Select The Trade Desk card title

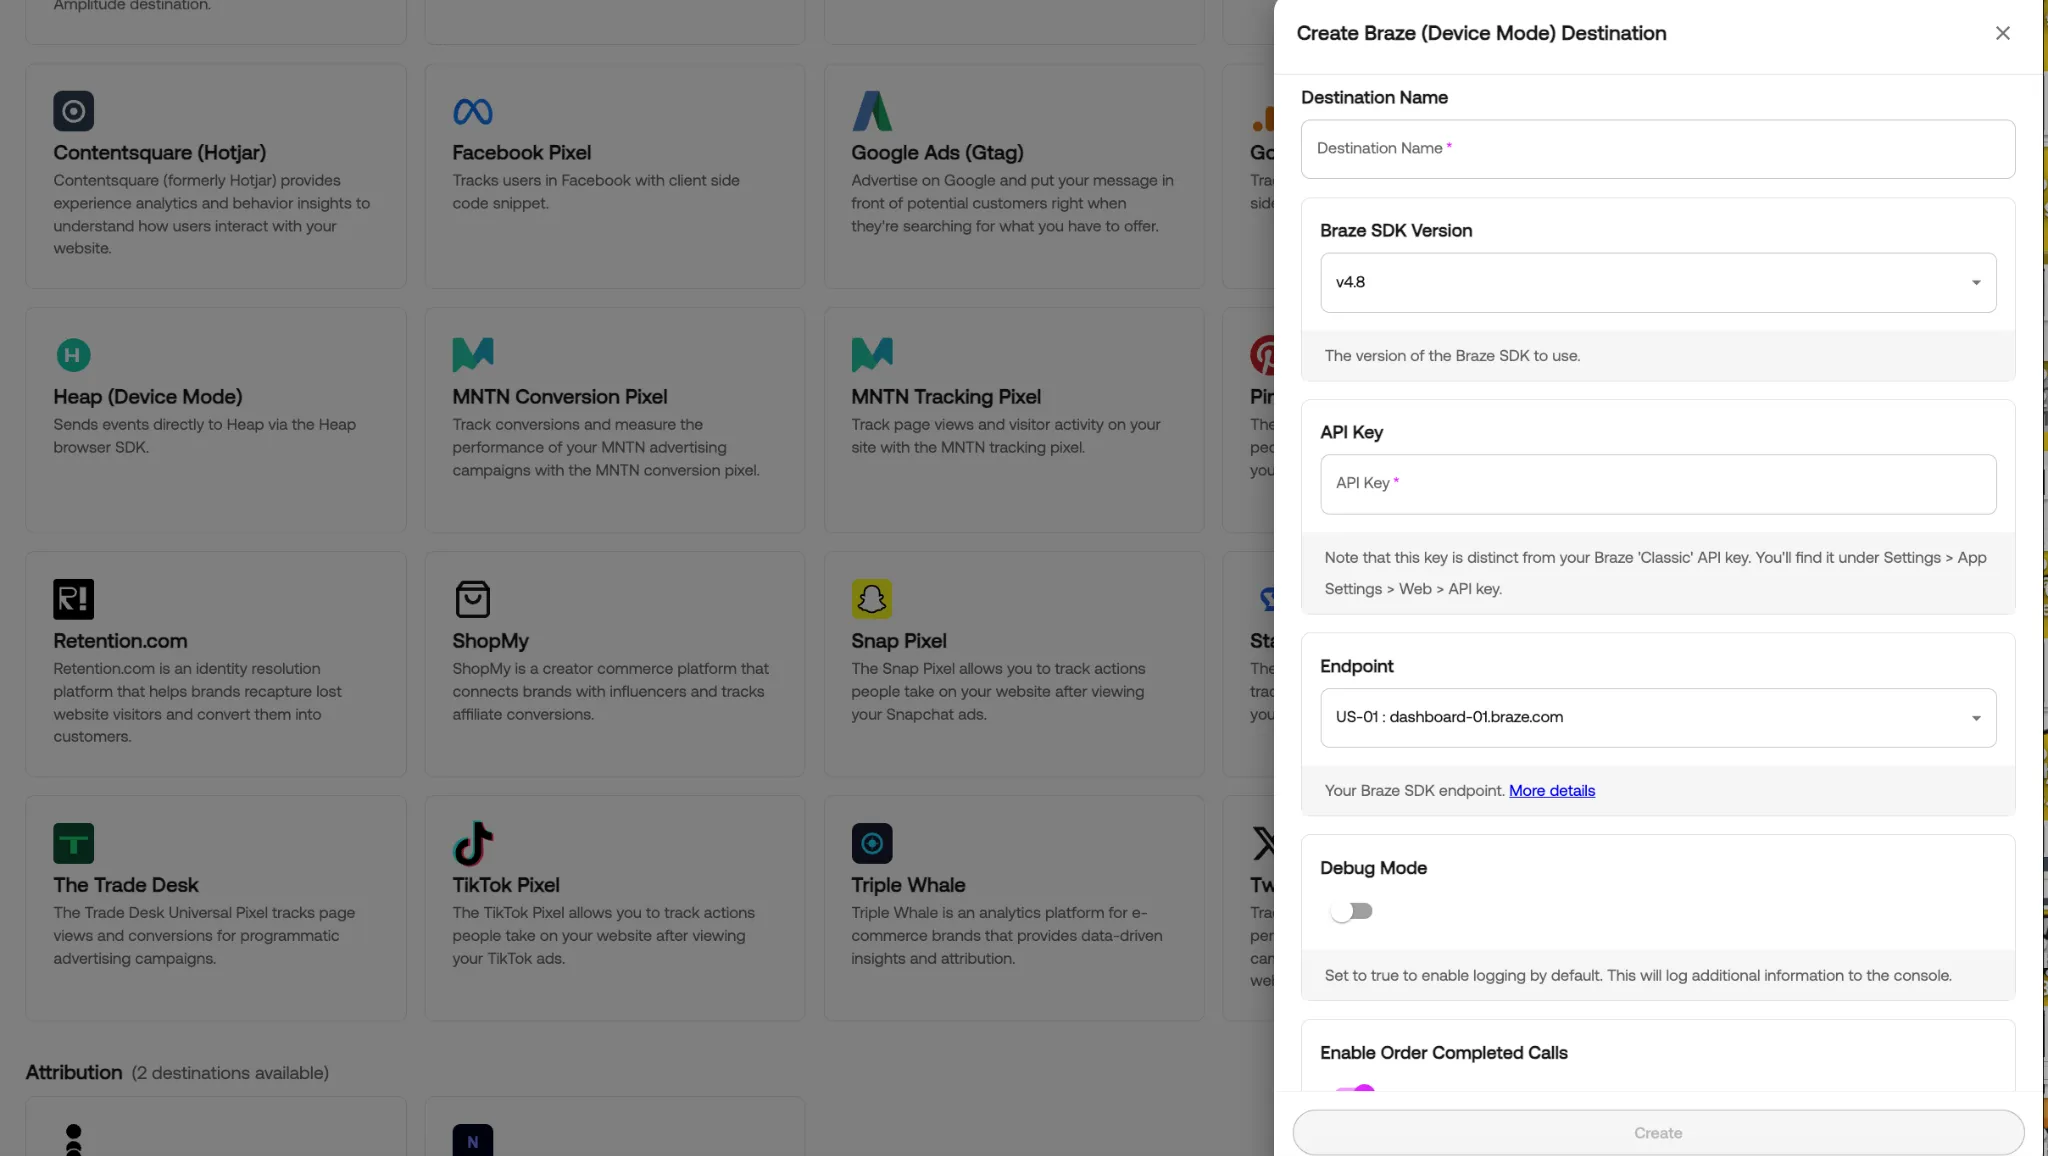(x=126, y=884)
